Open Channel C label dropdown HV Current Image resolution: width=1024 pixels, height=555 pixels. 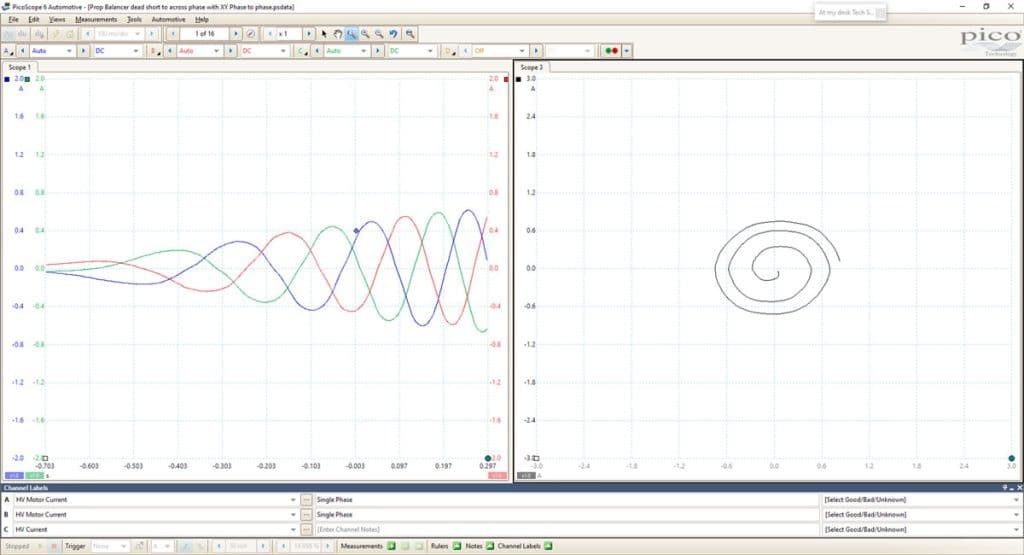(x=156, y=530)
